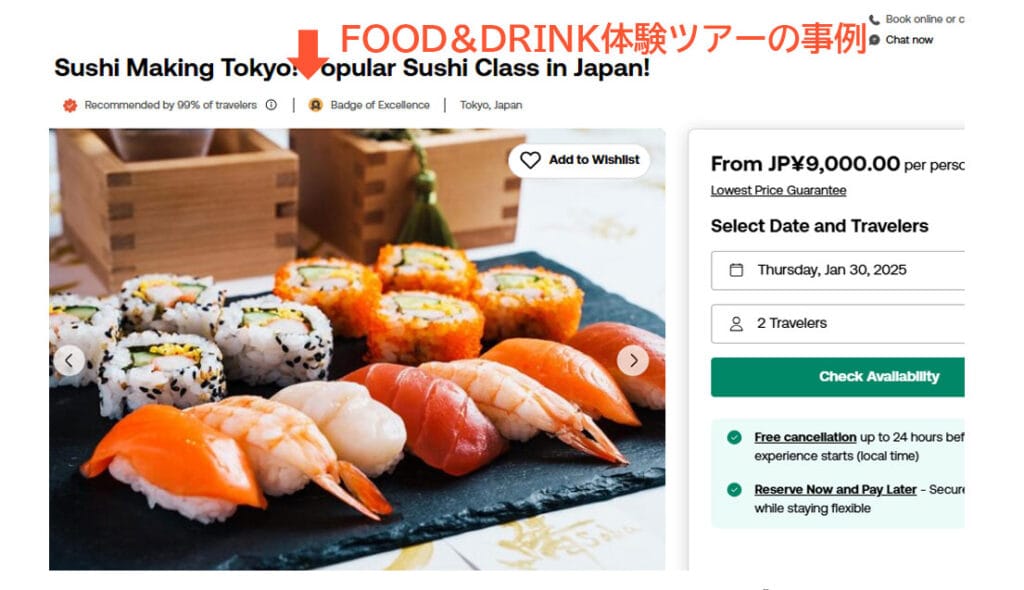Click the main sushi platter photo

click(x=357, y=350)
